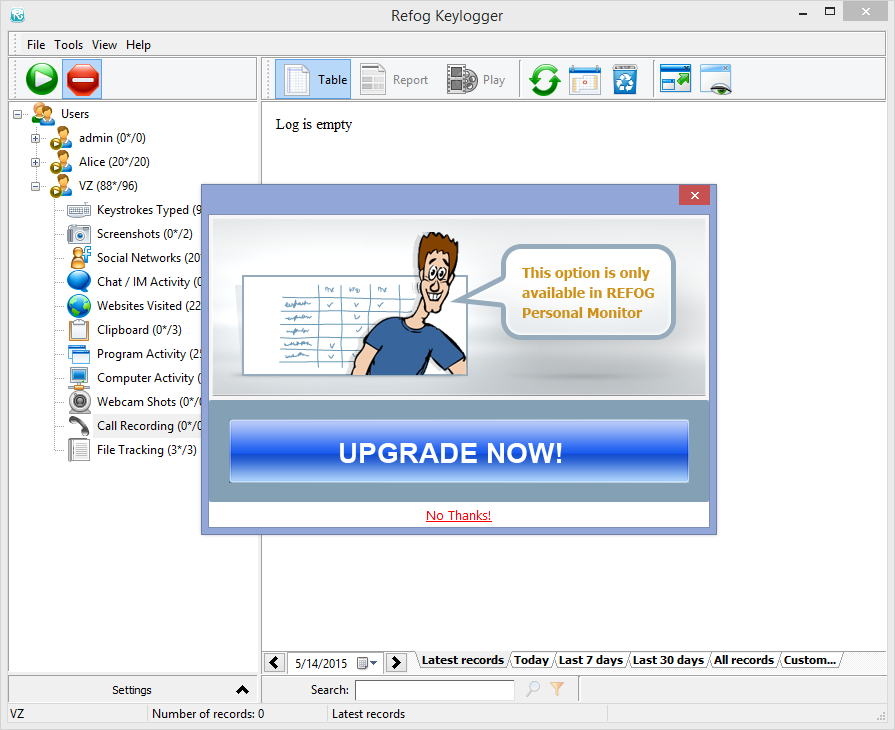Select Websites Visited globe icon
Screen dimensions: 895x730
point(79,306)
